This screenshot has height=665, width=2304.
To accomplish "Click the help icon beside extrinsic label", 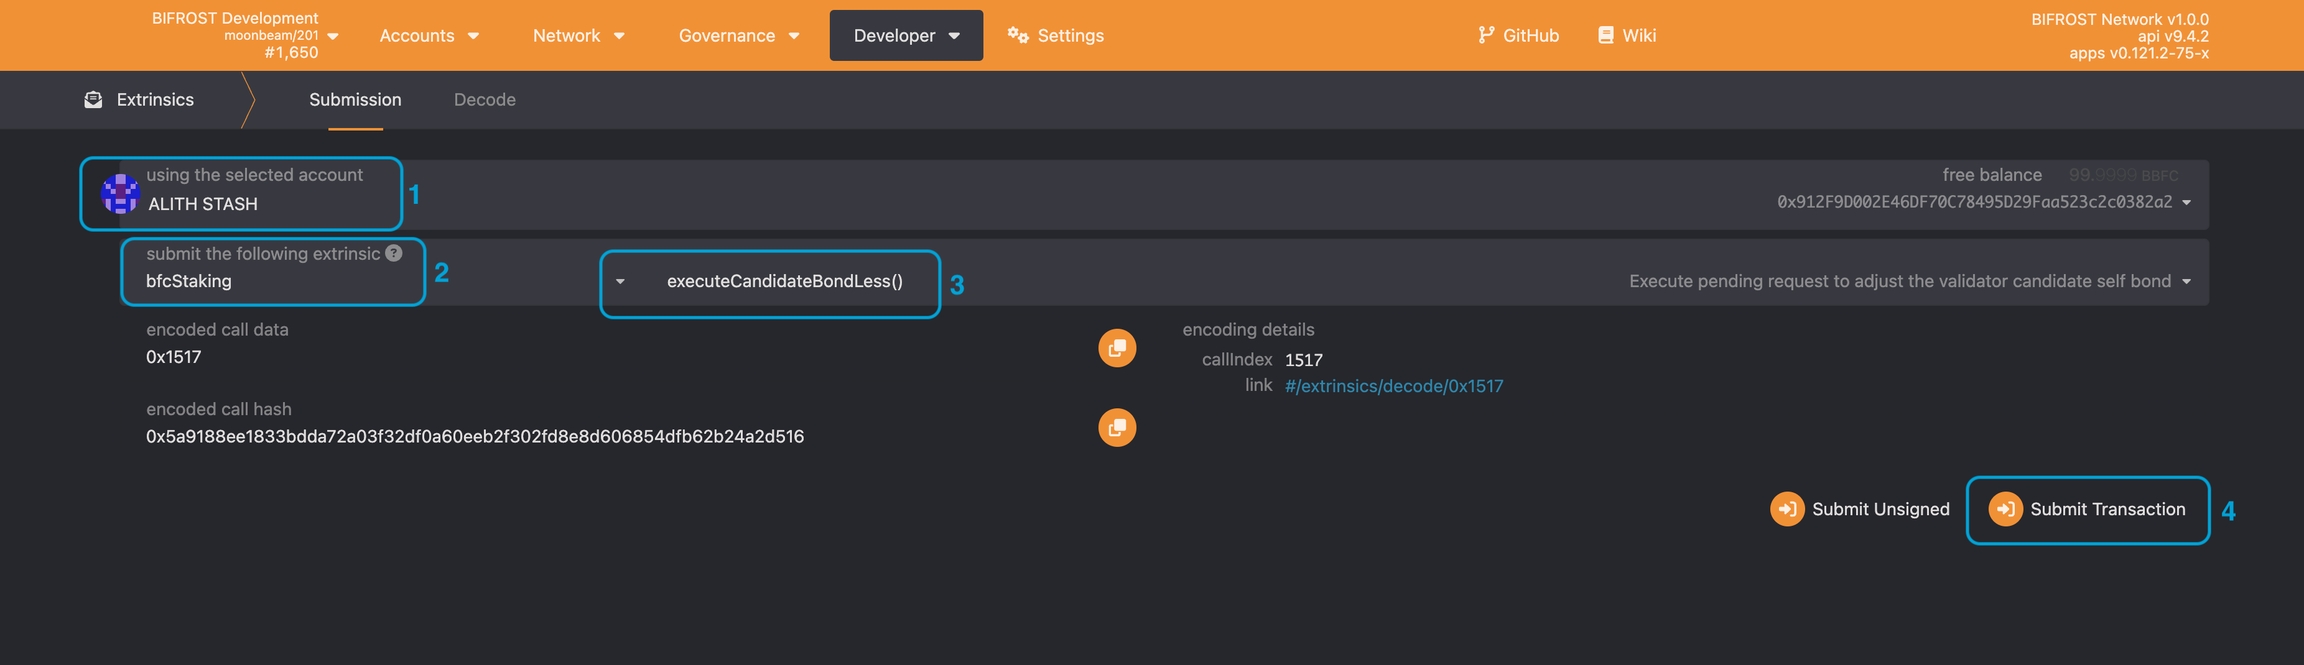I will tap(394, 253).
